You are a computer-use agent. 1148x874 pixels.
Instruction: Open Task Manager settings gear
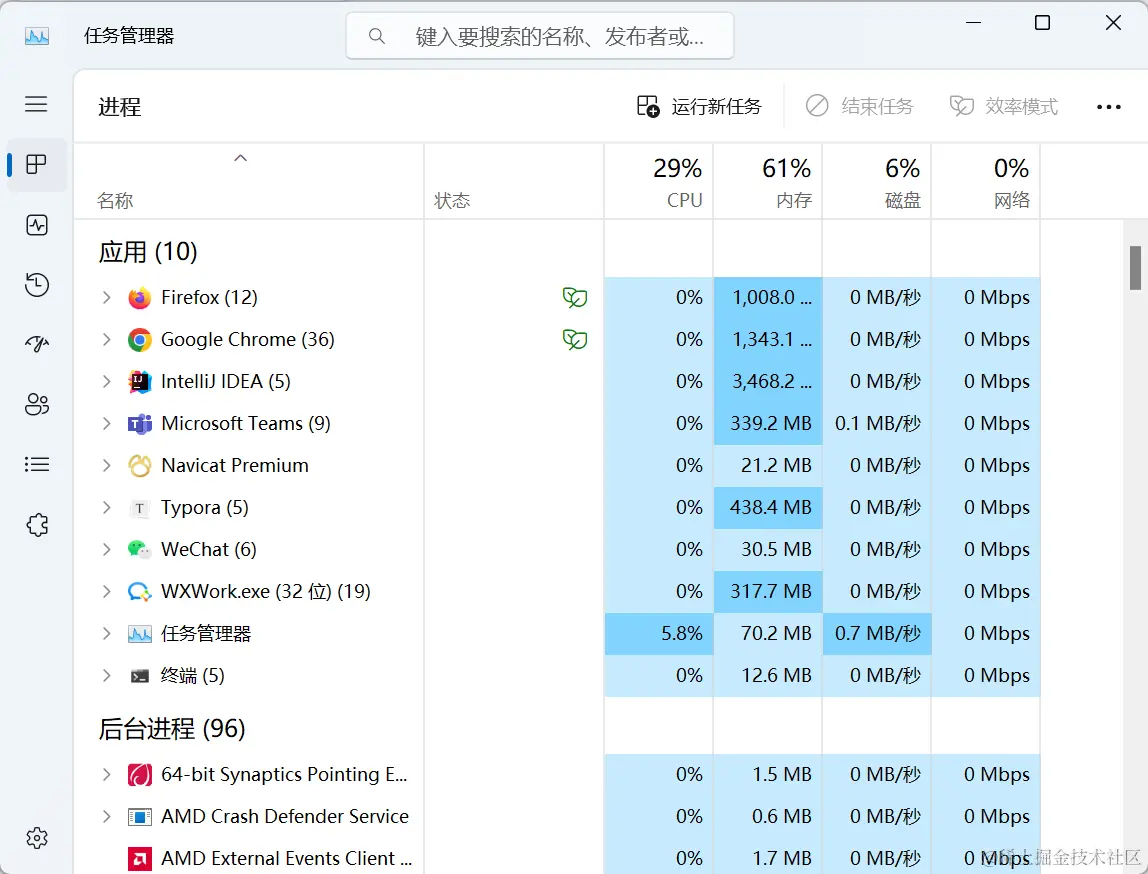tap(37, 838)
